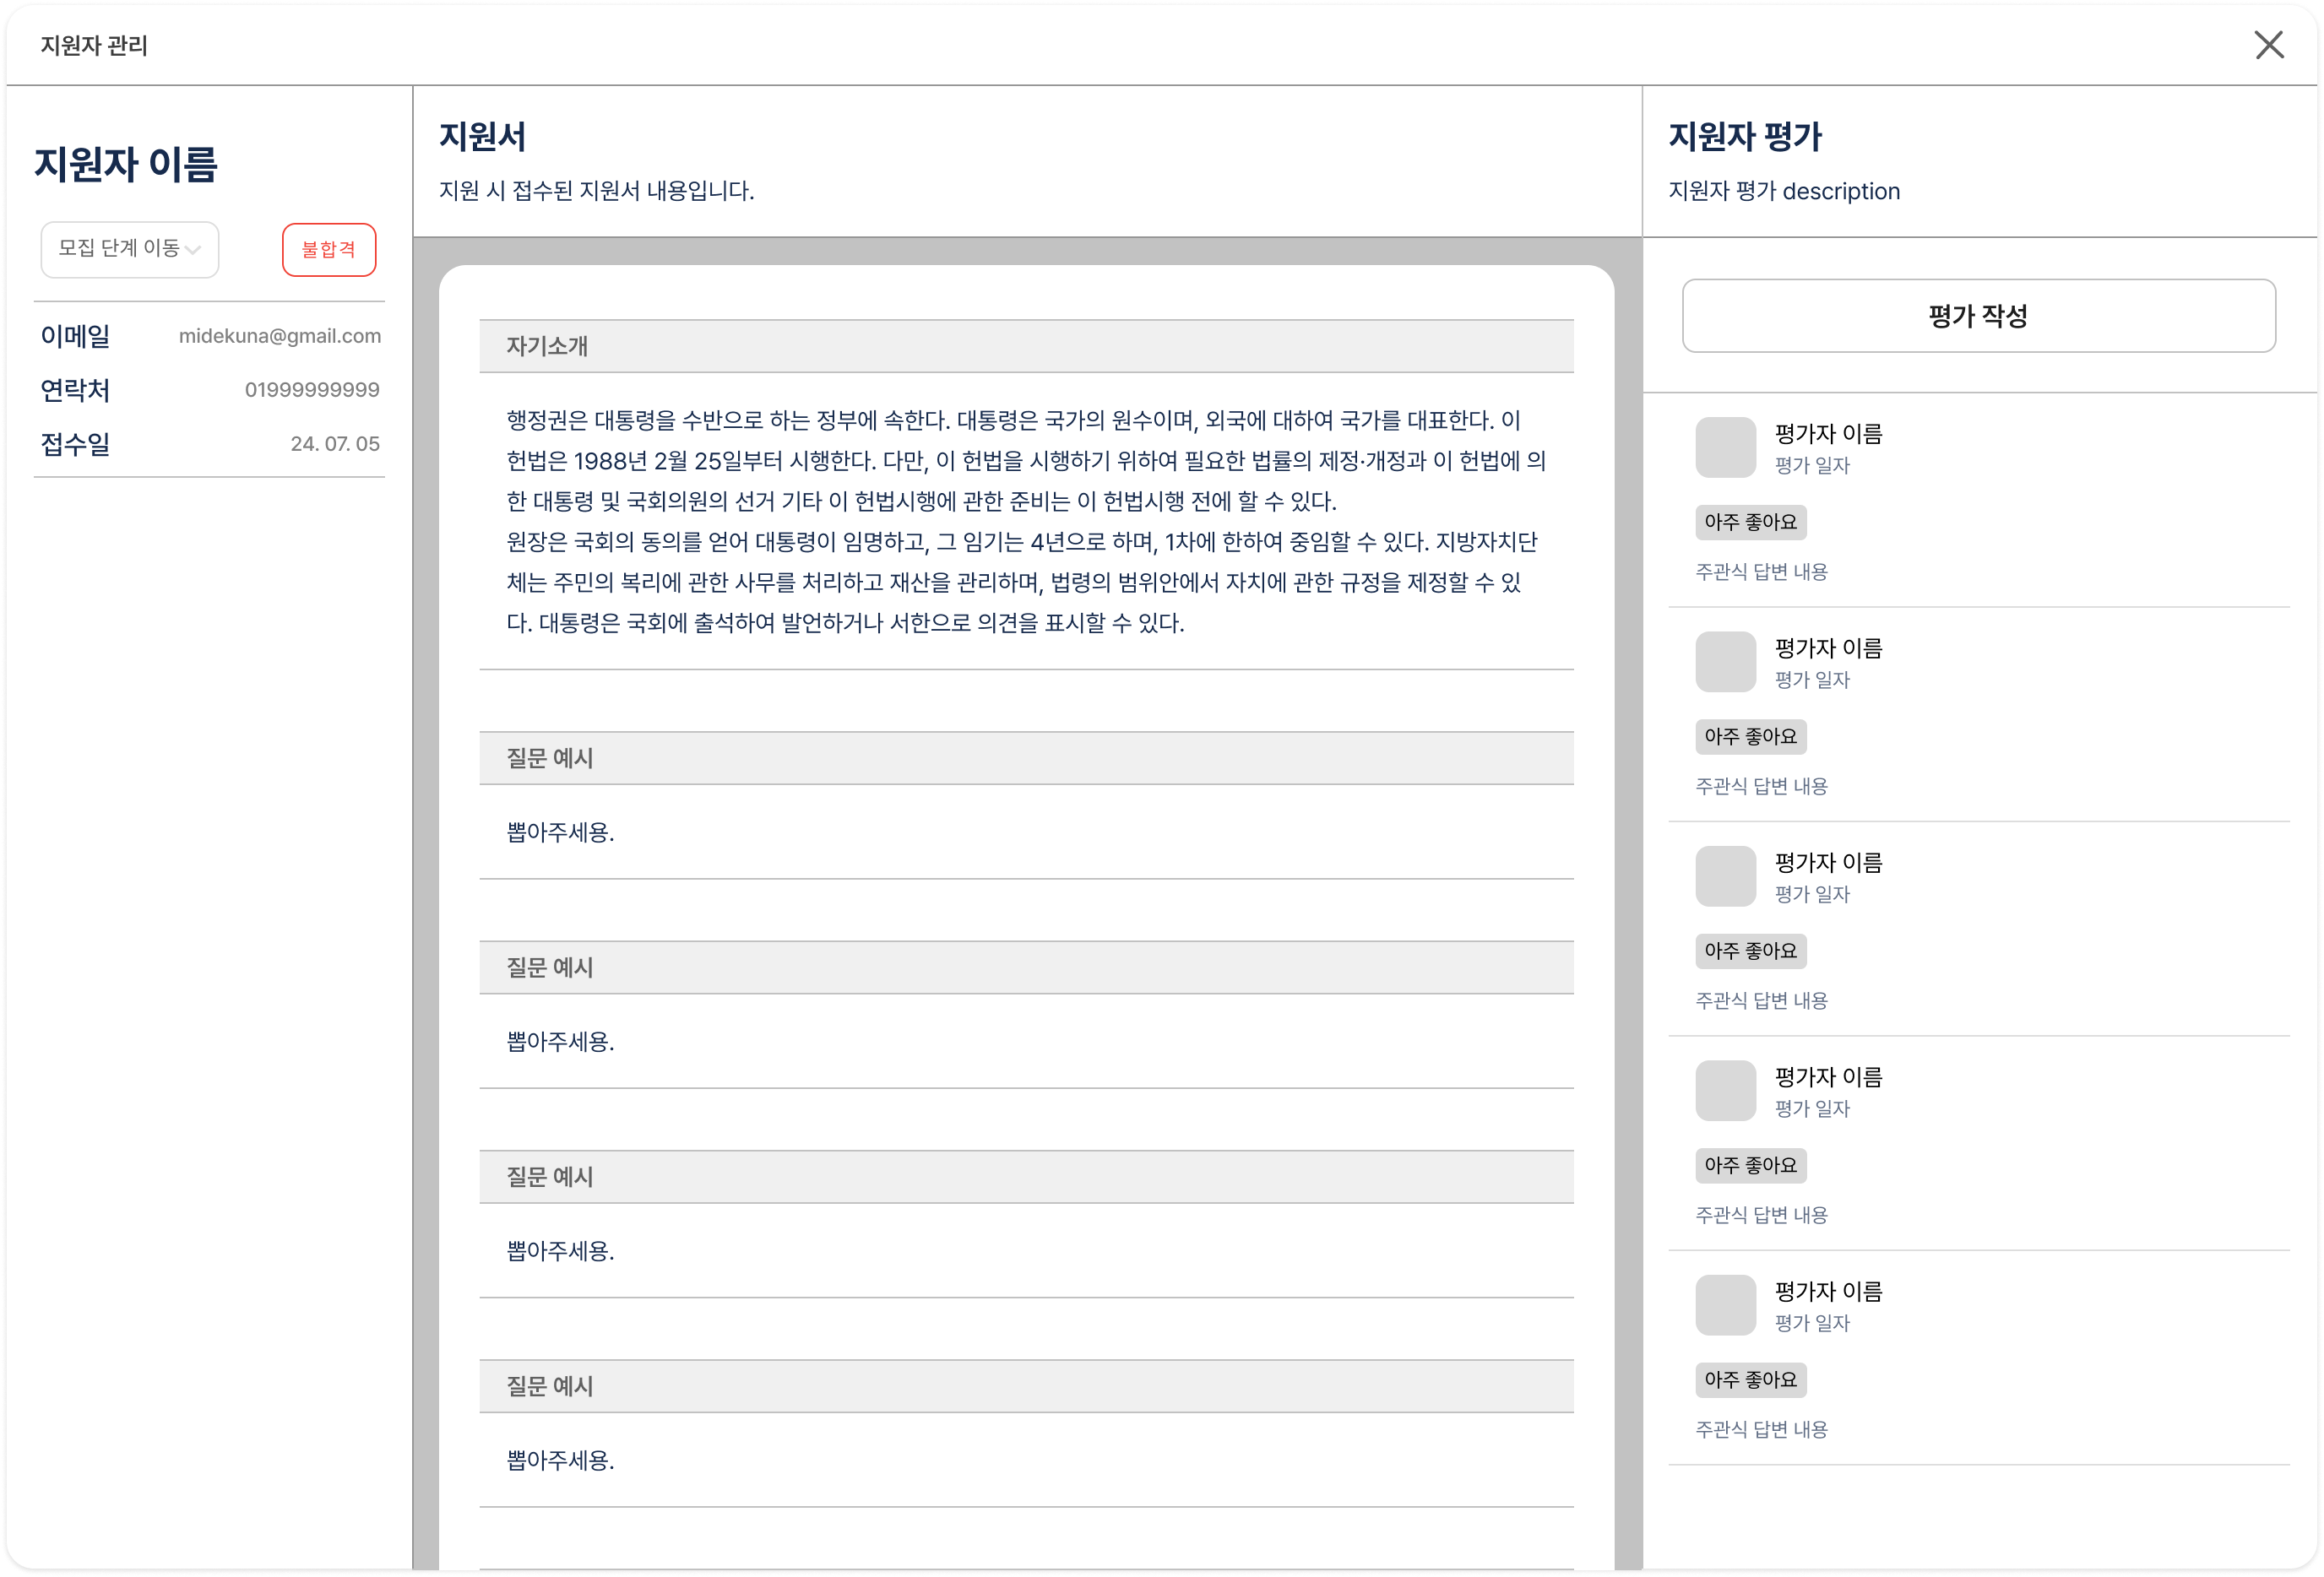This screenshot has height=1577, width=2324.
Task: Click the 이메일 label
Action: pos(75,336)
